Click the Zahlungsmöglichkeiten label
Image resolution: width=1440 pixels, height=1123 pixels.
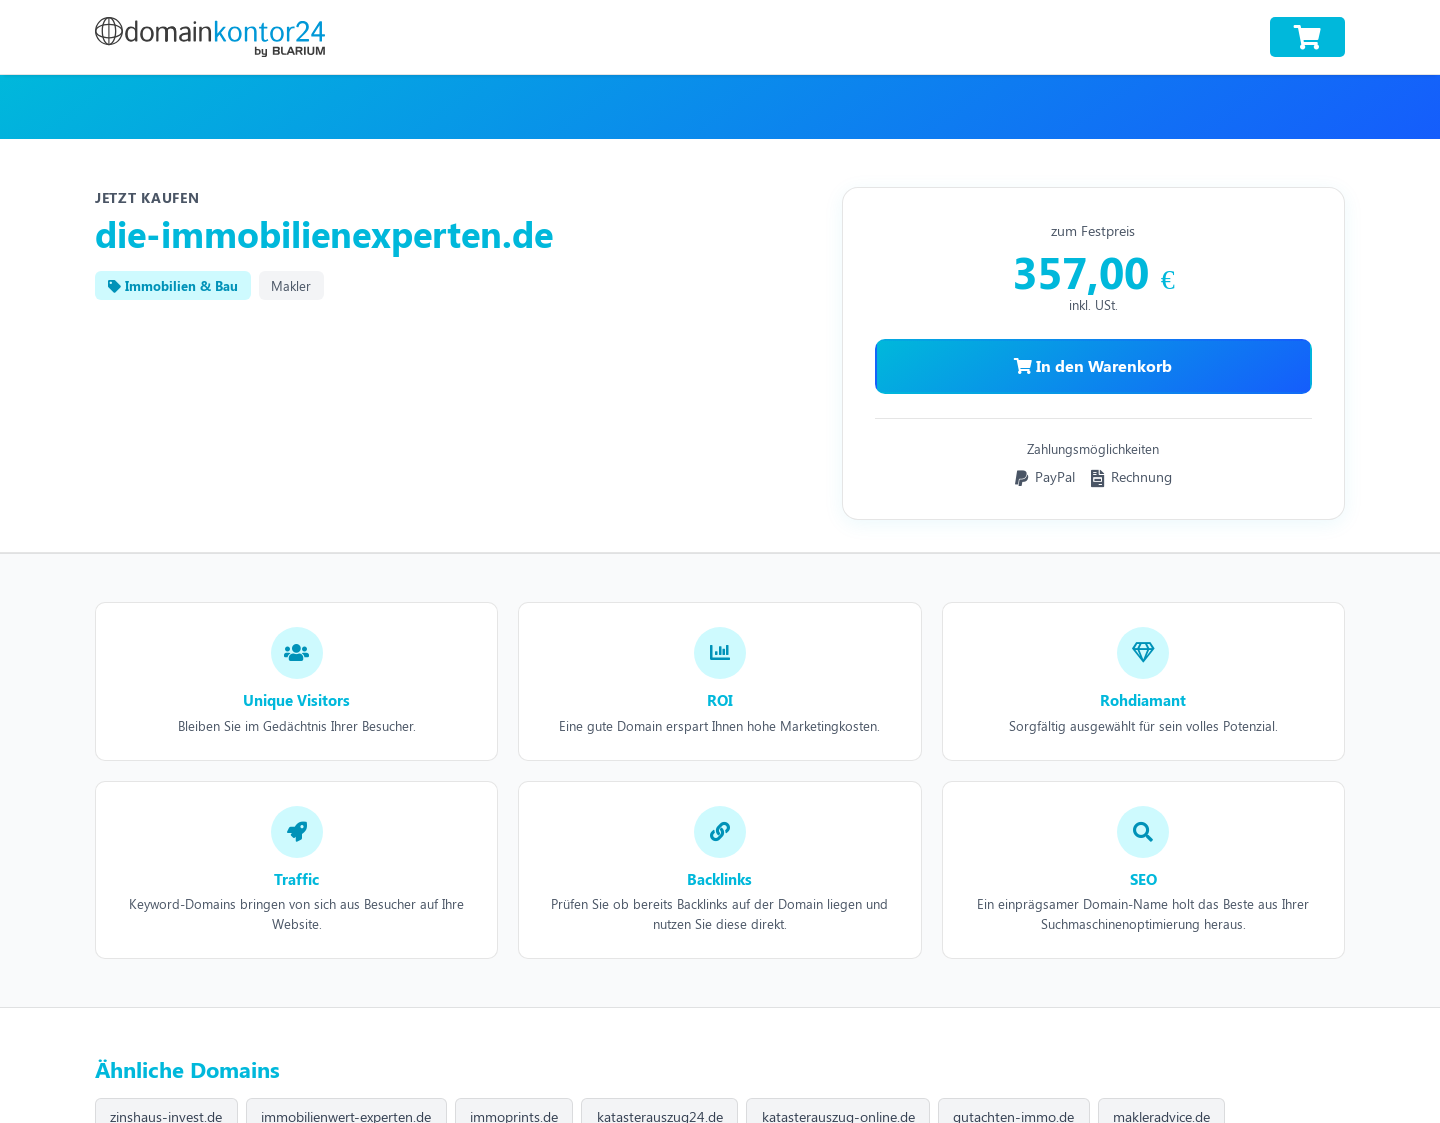[1093, 449]
